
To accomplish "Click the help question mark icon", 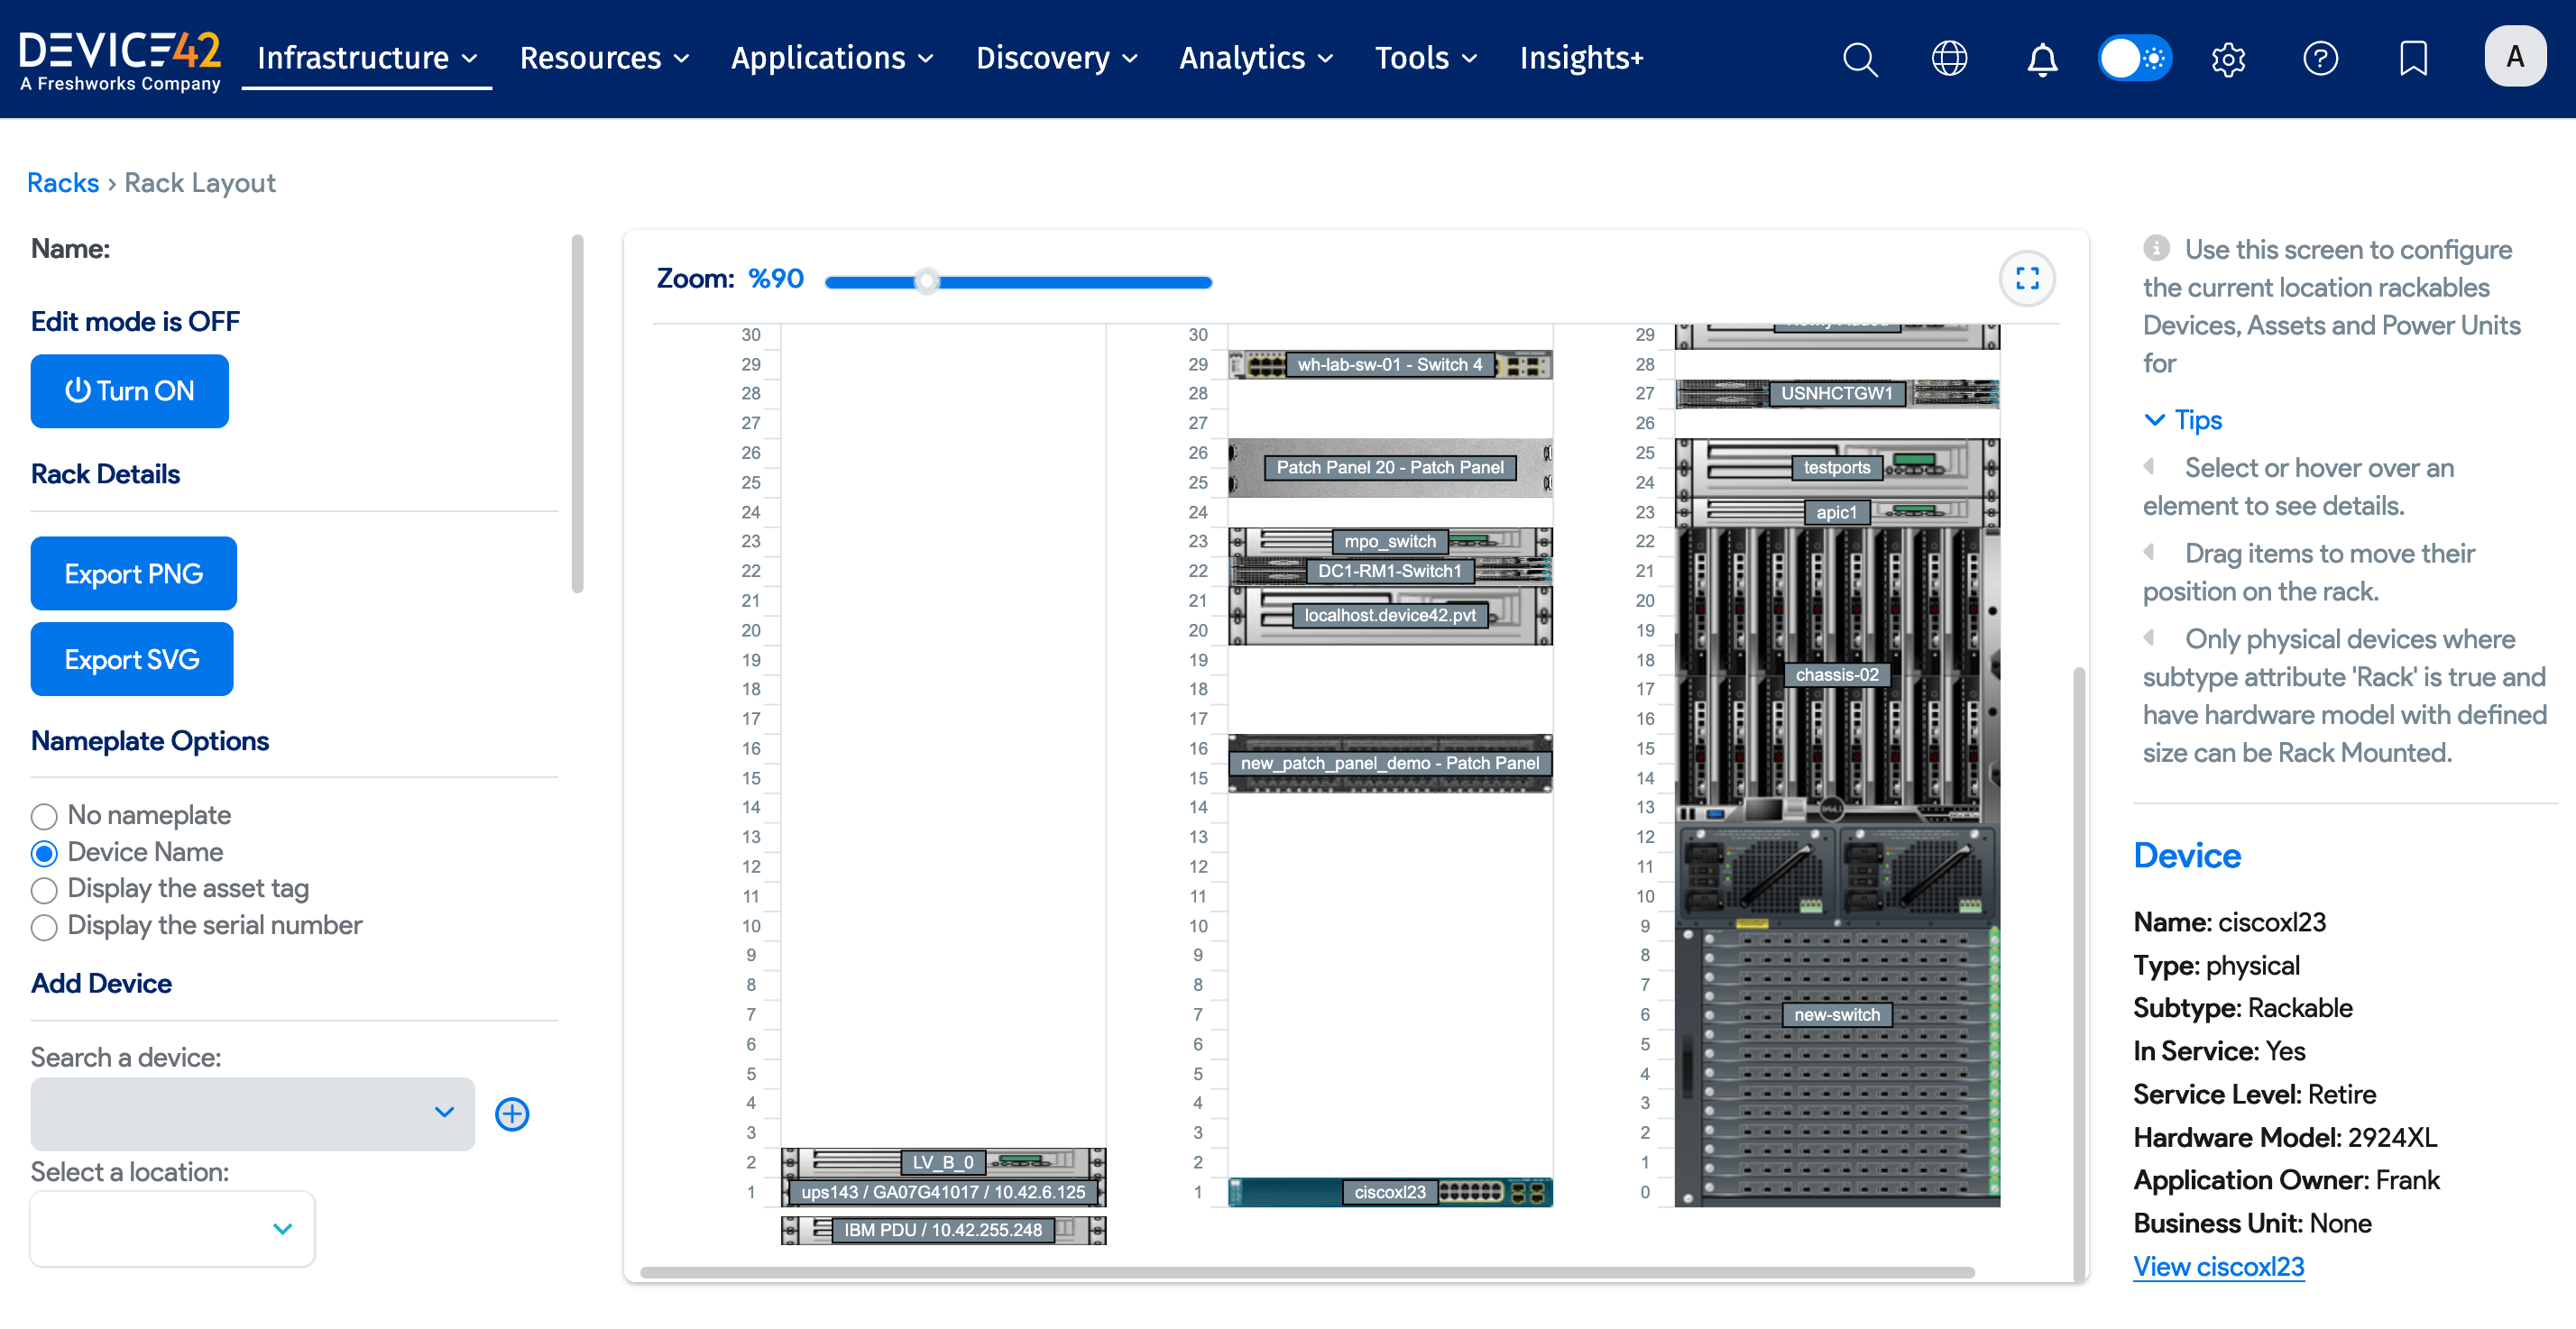I will point(2322,58).
